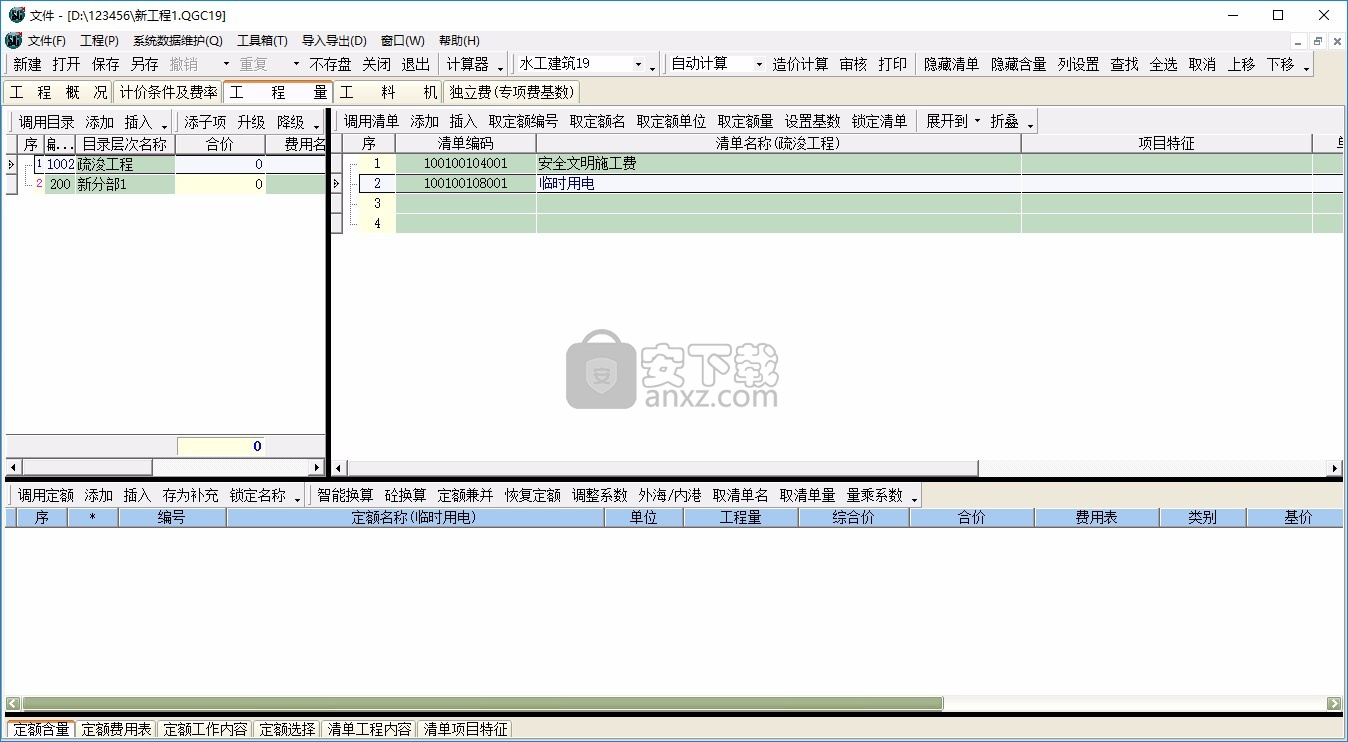Click 砼换算 in the quota toolbar
1348x742 pixels.
pos(405,495)
